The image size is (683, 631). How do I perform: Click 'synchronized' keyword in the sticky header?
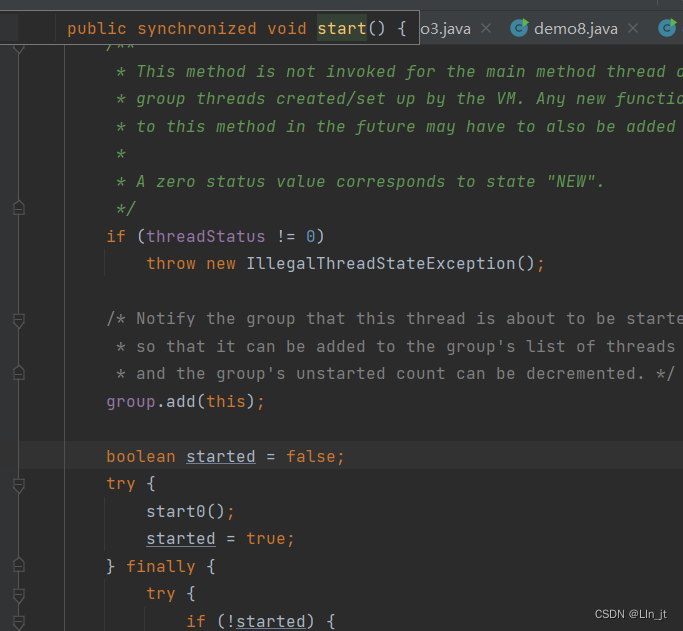click(197, 29)
